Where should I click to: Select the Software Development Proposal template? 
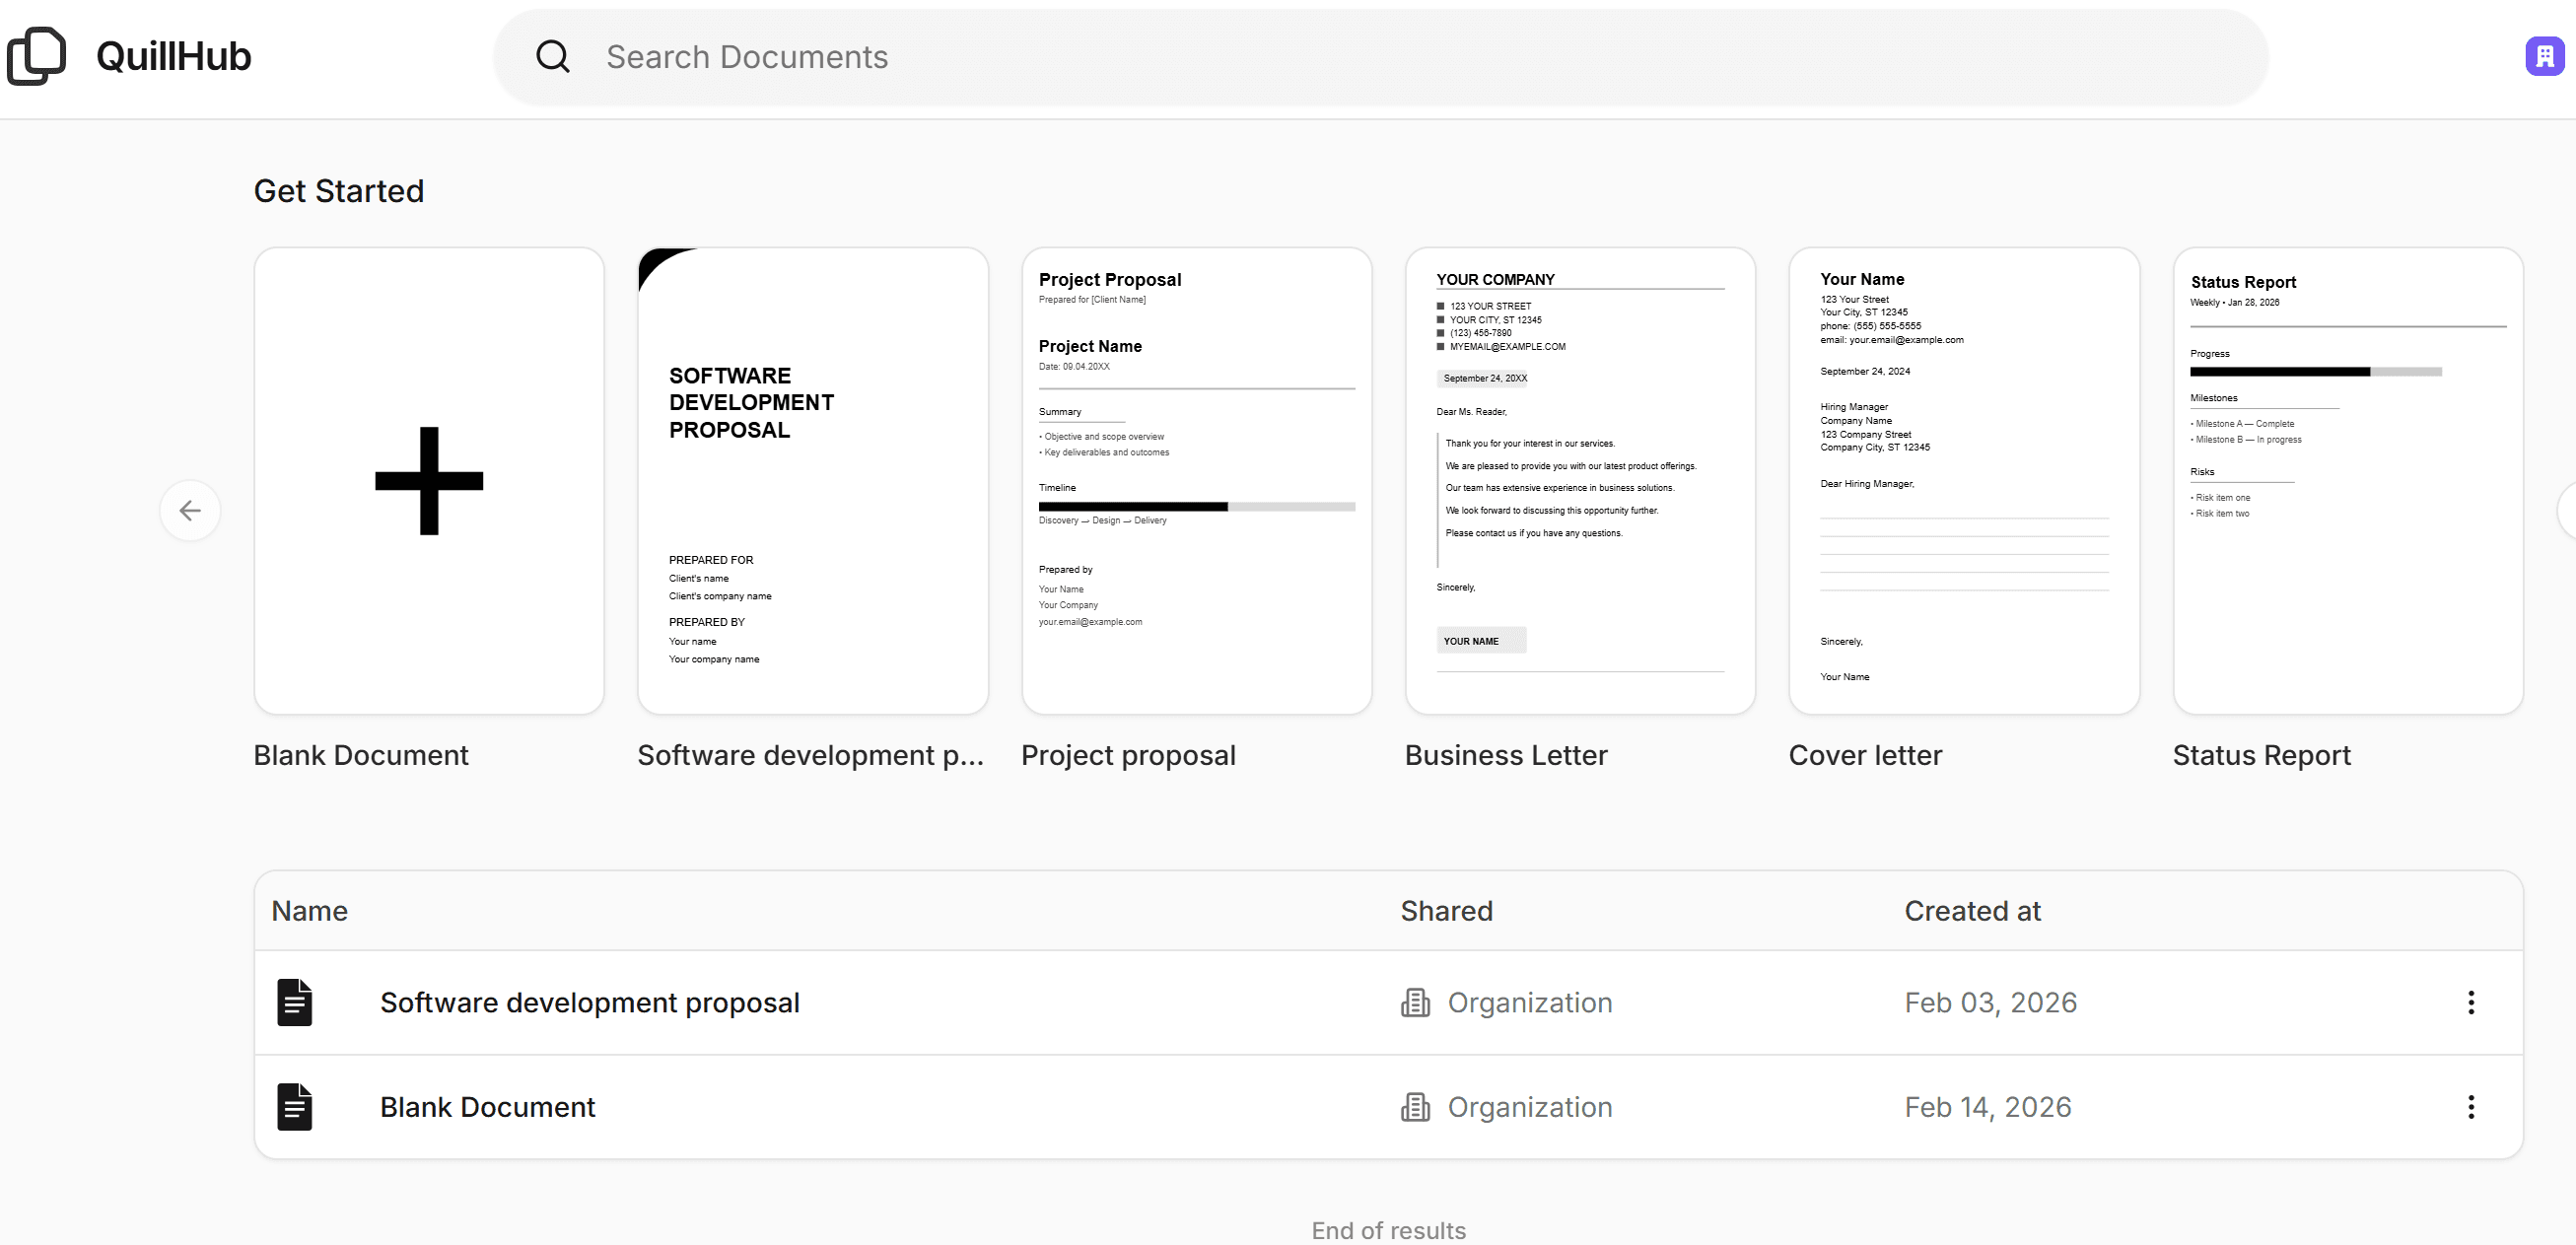pyautogui.click(x=812, y=481)
